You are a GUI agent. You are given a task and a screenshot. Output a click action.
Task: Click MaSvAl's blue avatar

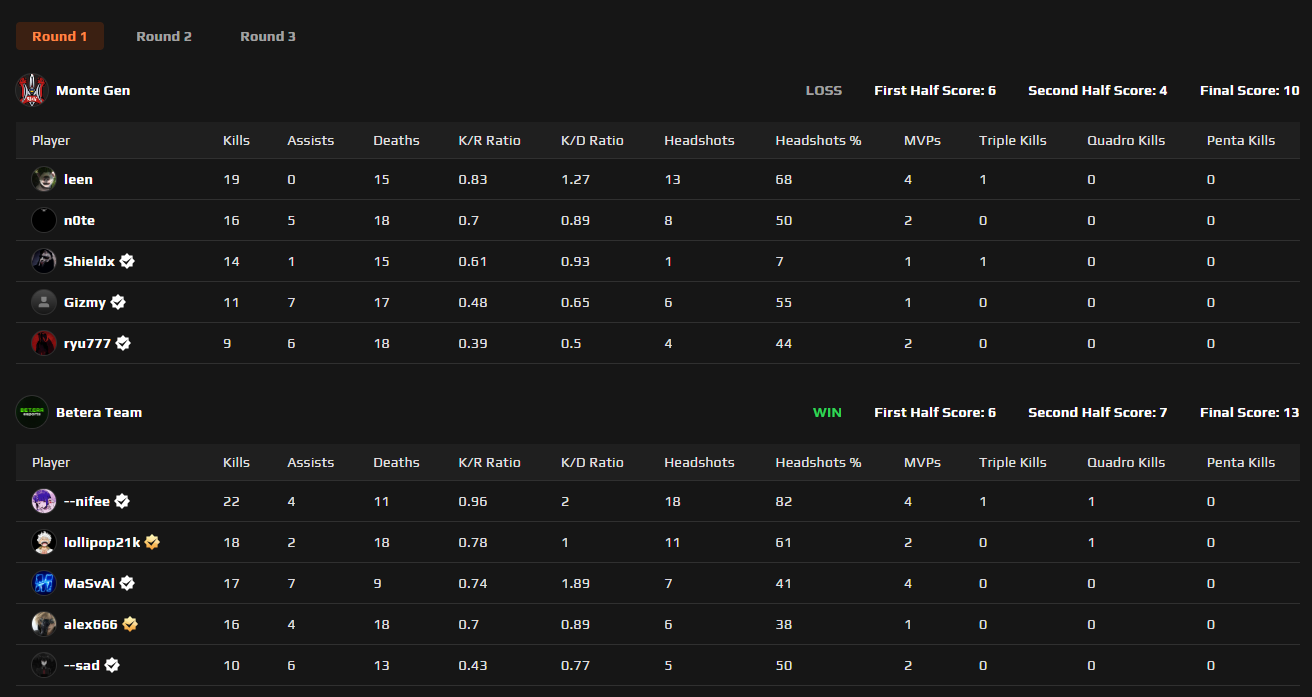[44, 583]
